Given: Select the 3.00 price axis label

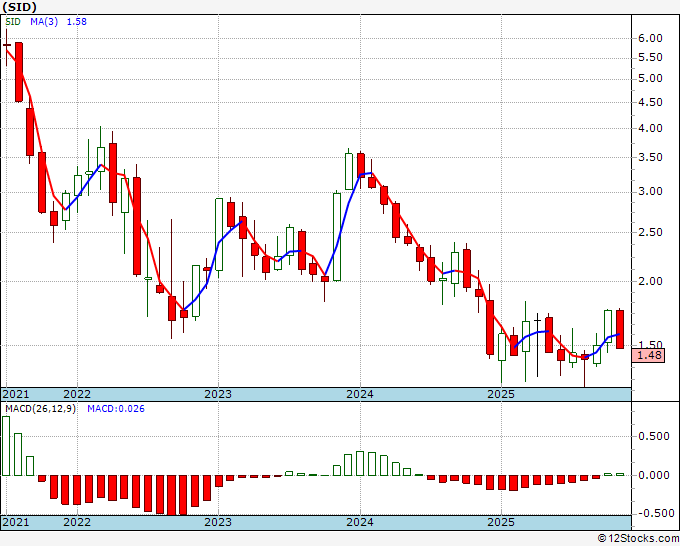Looking at the screenshot, I should click(x=651, y=192).
